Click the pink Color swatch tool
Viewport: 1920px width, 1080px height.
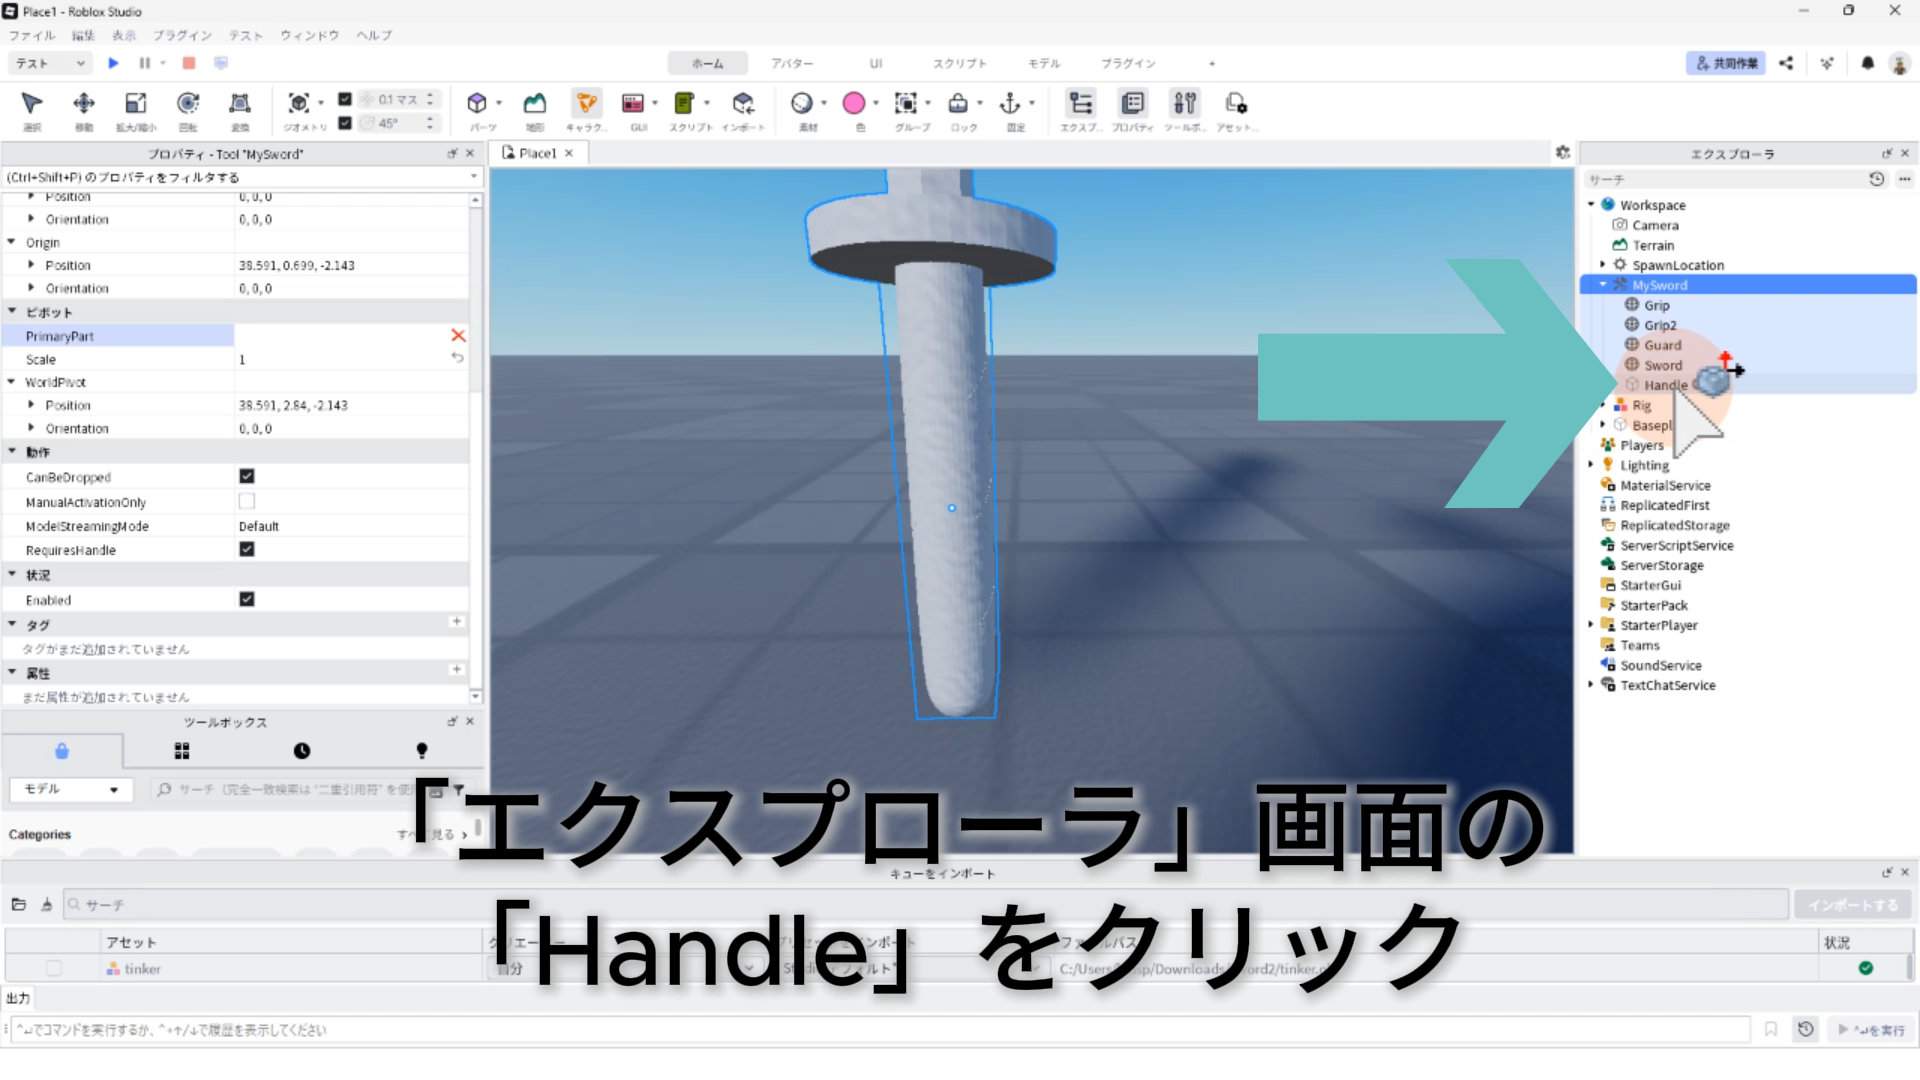click(853, 104)
